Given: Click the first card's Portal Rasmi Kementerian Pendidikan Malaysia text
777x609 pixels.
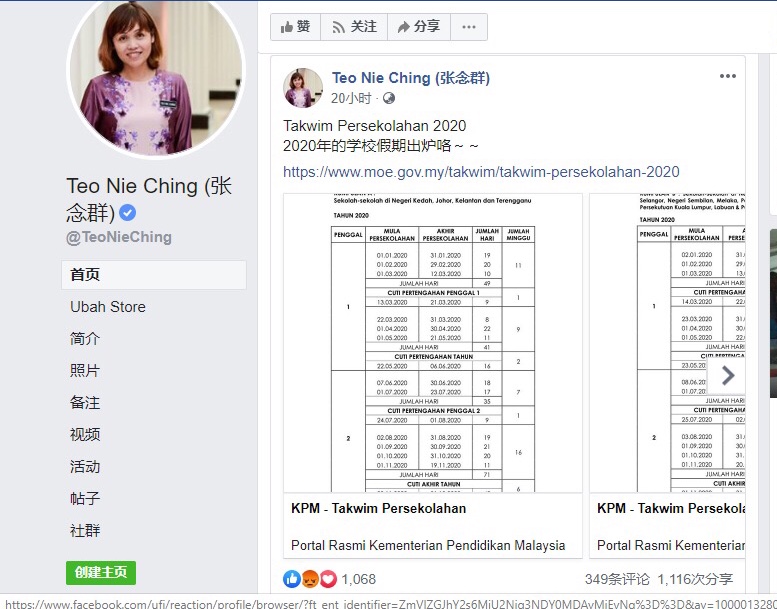Looking at the screenshot, I should [x=428, y=546].
